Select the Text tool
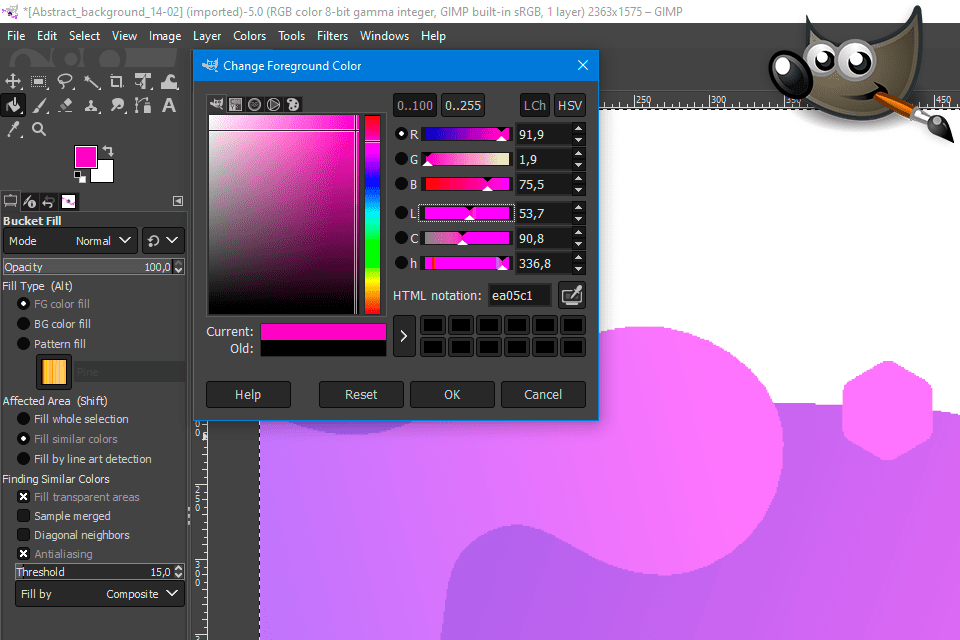 pos(169,105)
